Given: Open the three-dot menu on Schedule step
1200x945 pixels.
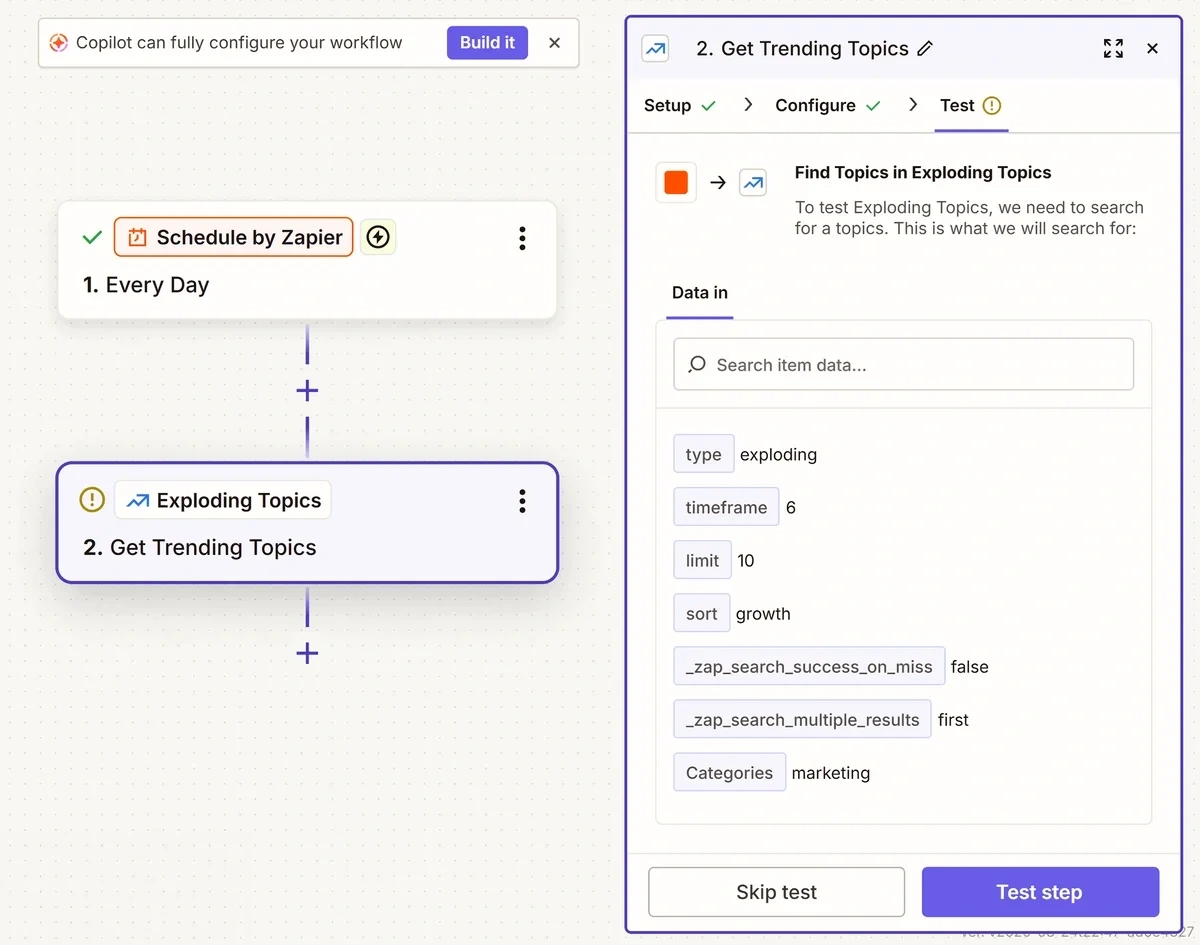Looking at the screenshot, I should (x=522, y=238).
